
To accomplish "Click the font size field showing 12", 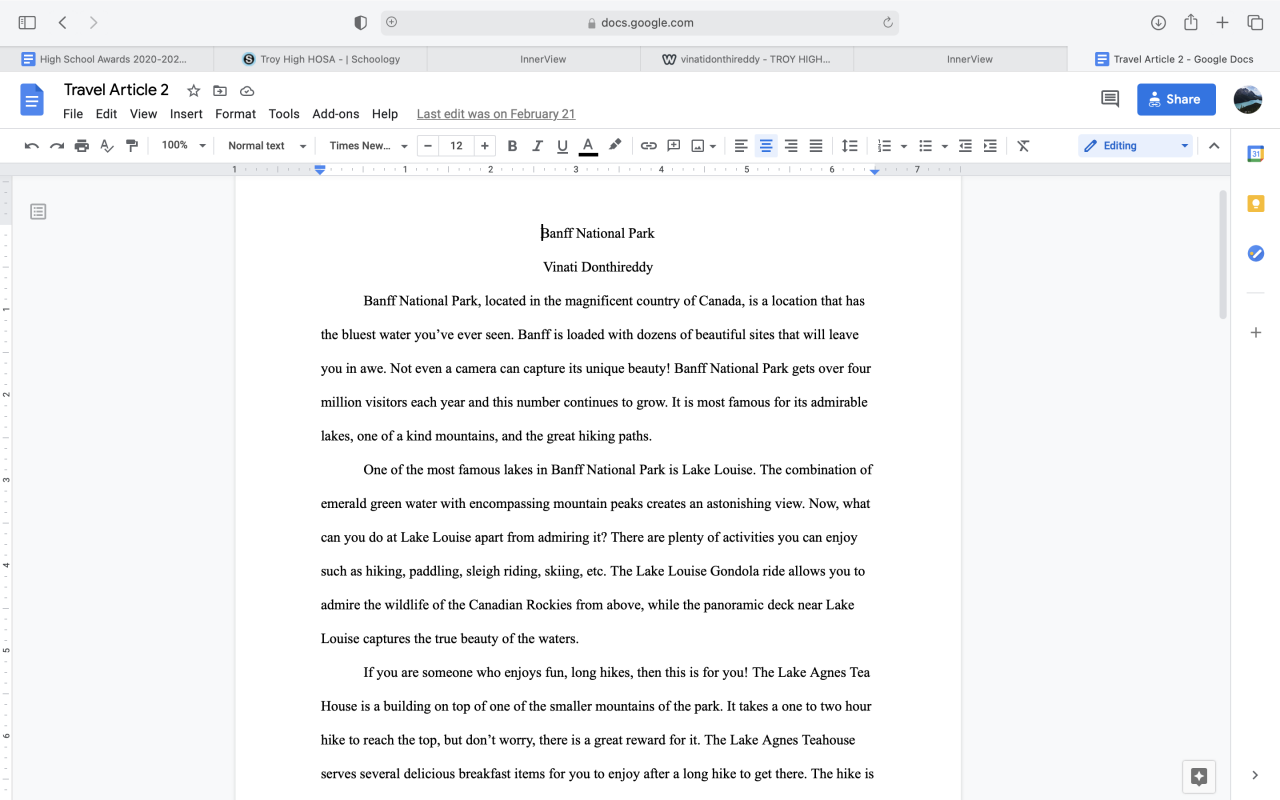I will 456,146.
